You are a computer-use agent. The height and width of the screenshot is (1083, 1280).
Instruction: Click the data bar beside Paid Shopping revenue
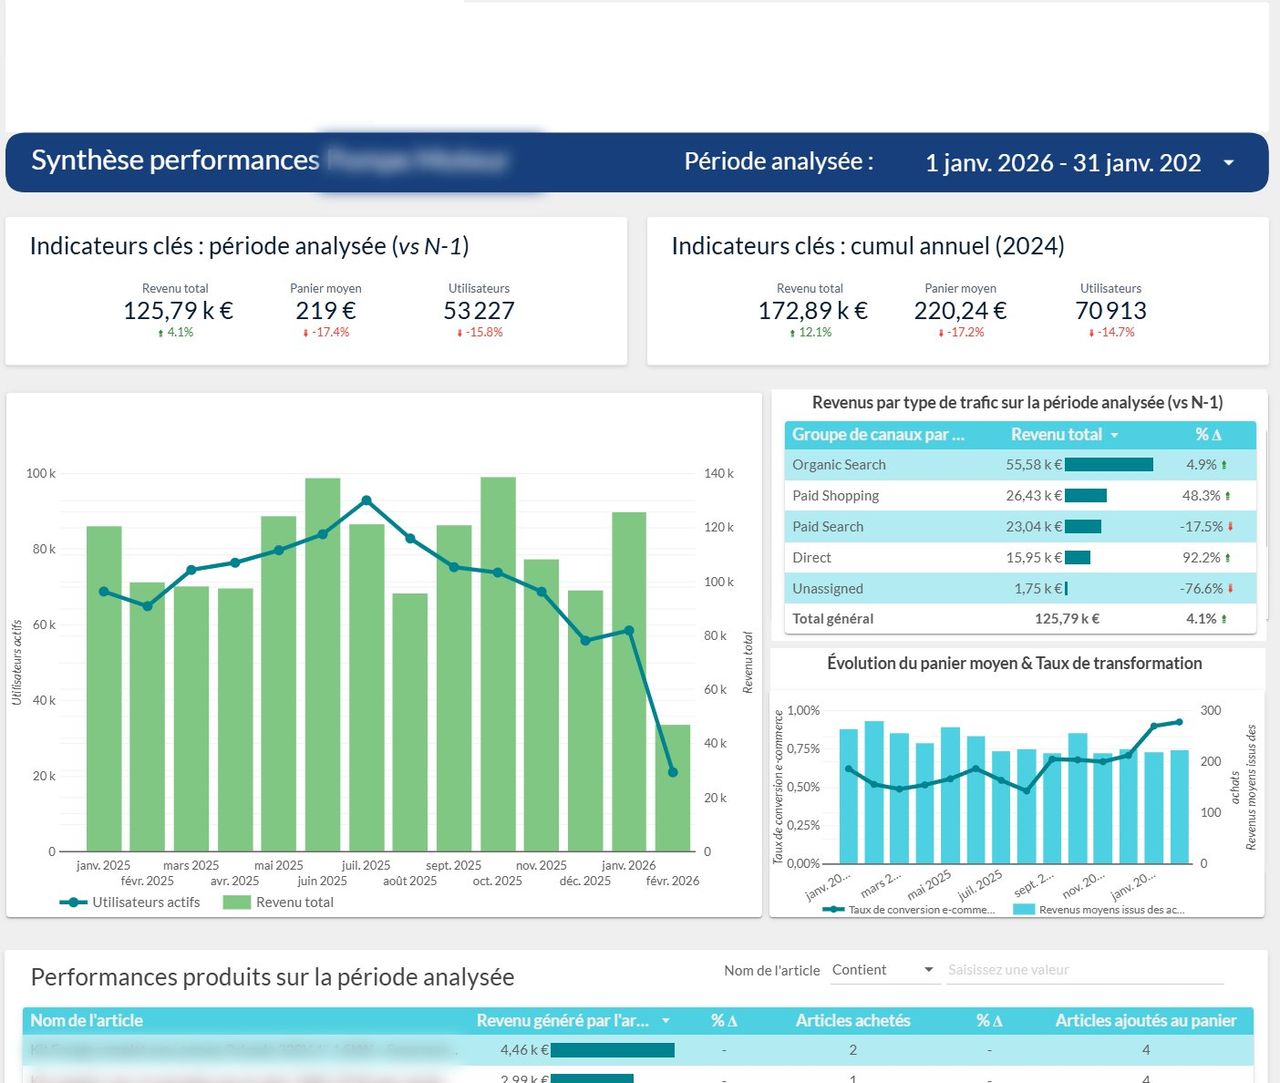pos(1085,495)
